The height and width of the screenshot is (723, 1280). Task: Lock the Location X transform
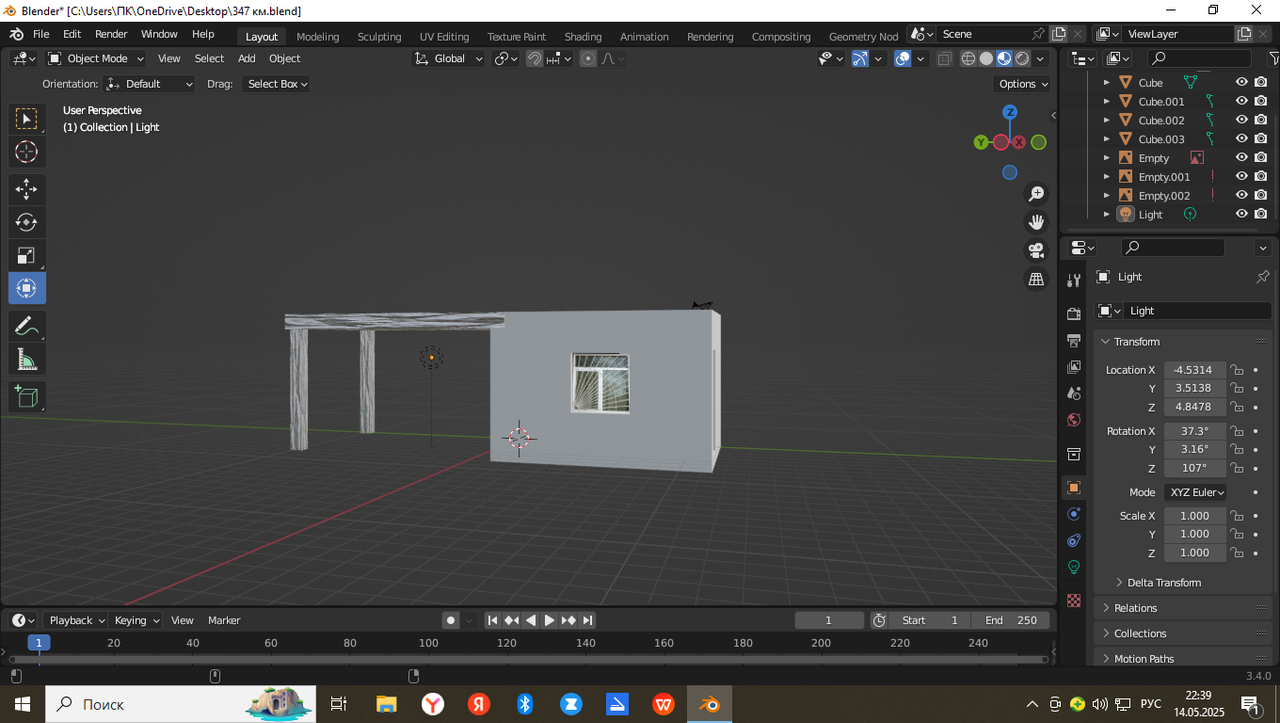pyautogui.click(x=1237, y=370)
